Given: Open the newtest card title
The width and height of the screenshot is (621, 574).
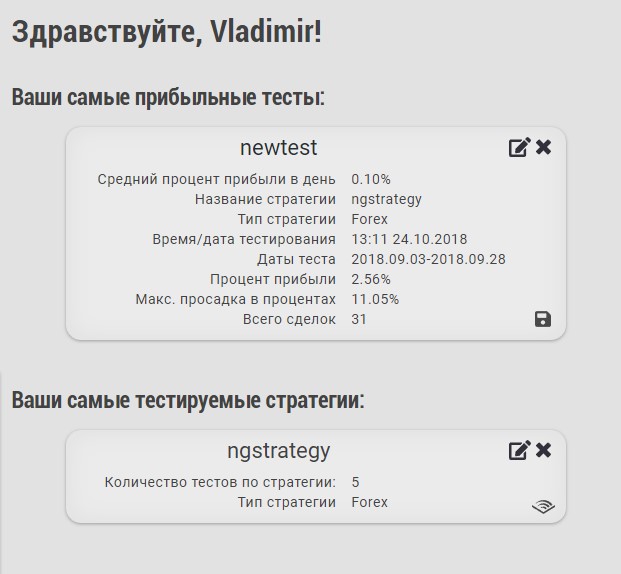Looking at the screenshot, I should coord(278,148).
